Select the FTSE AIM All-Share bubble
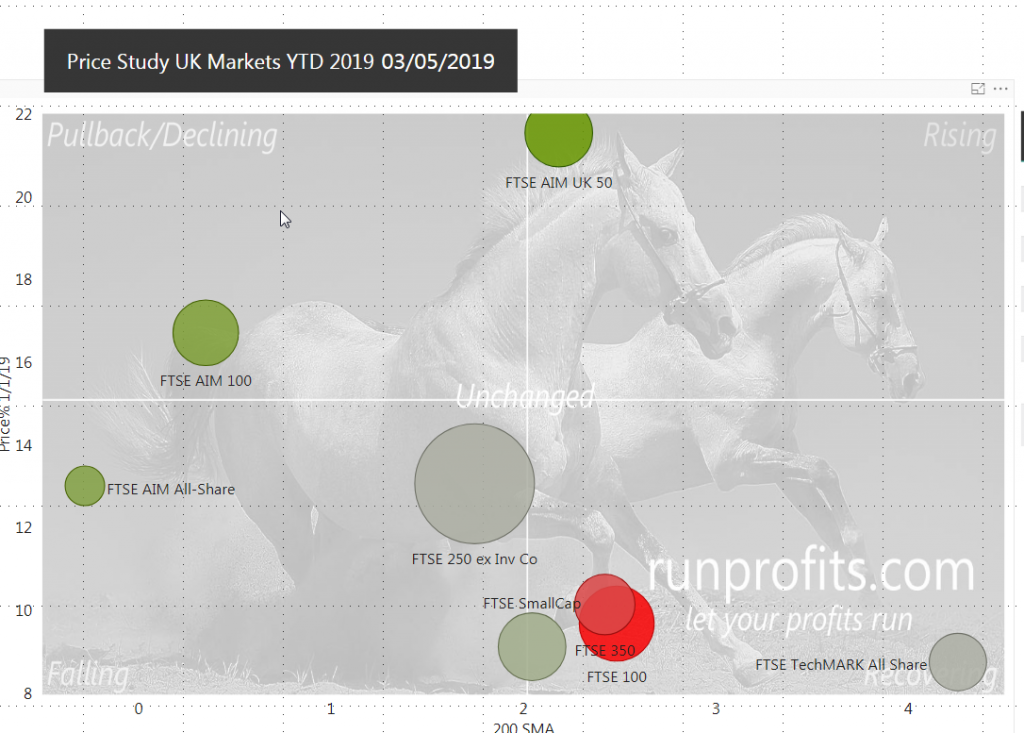This screenshot has height=733, width=1024. click(x=85, y=486)
